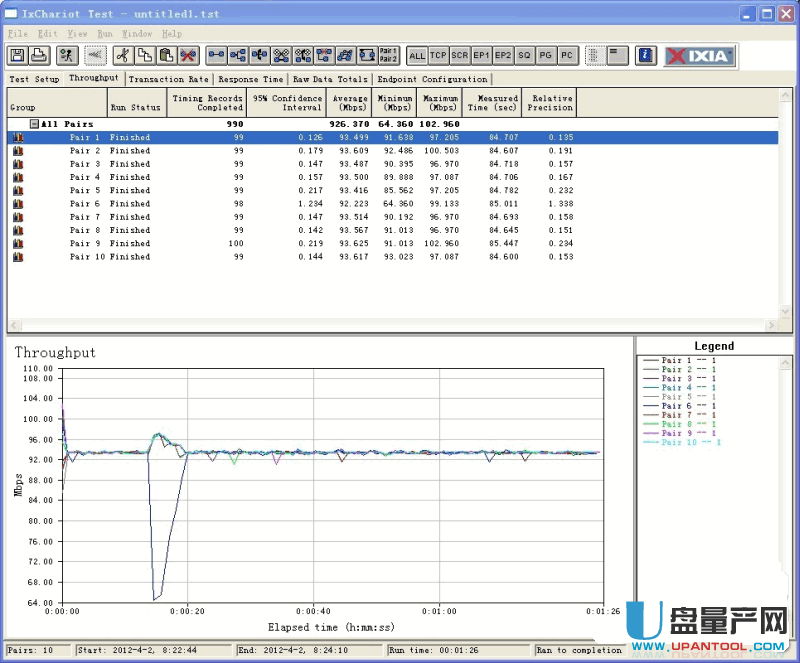
Task: Click the Print icon in toolbar
Action: point(39,56)
